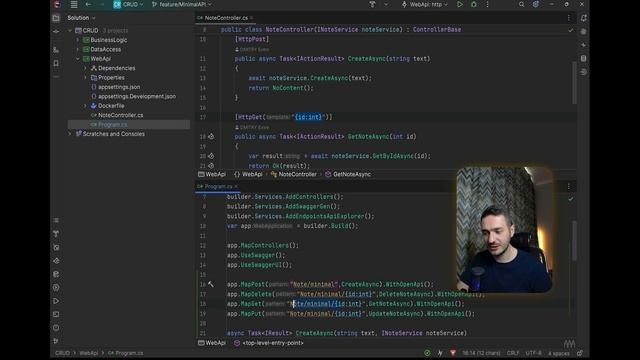Open the feature/MinimalAPI branch dropdown
This screenshot has width=640, height=360.
click(x=182, y=4)
